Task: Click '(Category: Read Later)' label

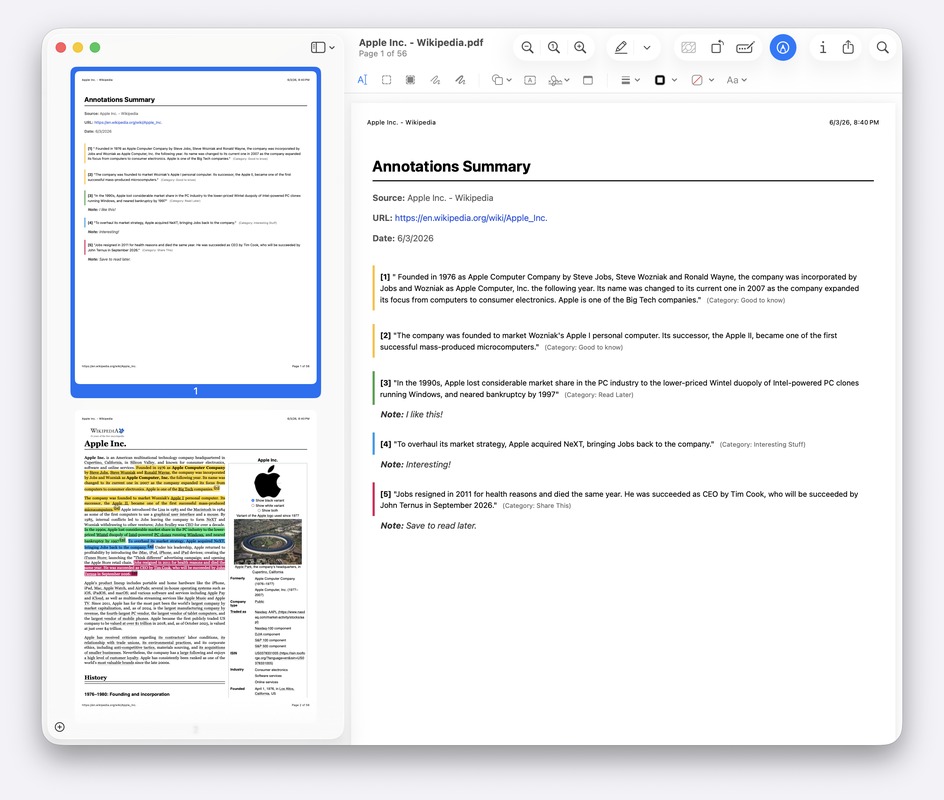Action: coord(599,395)
